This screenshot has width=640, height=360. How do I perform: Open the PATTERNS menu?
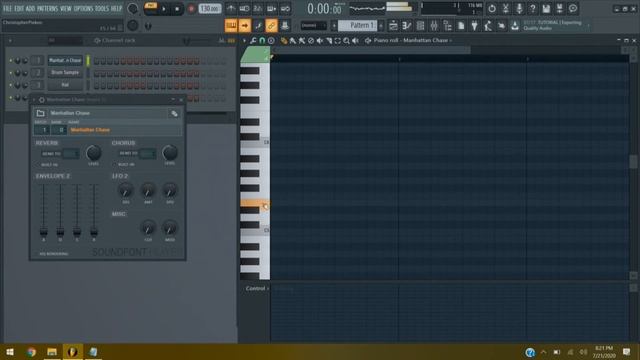pyautogui.click(x=48, y=8)
